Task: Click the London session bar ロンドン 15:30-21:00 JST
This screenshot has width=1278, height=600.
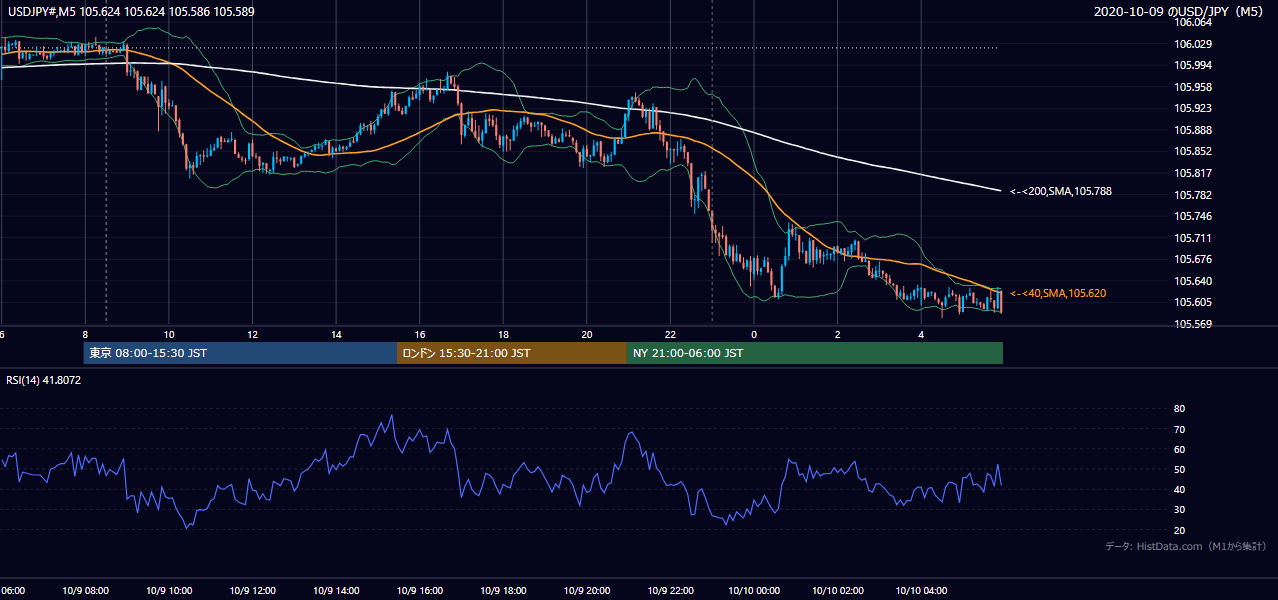Action: coord(512,353)
